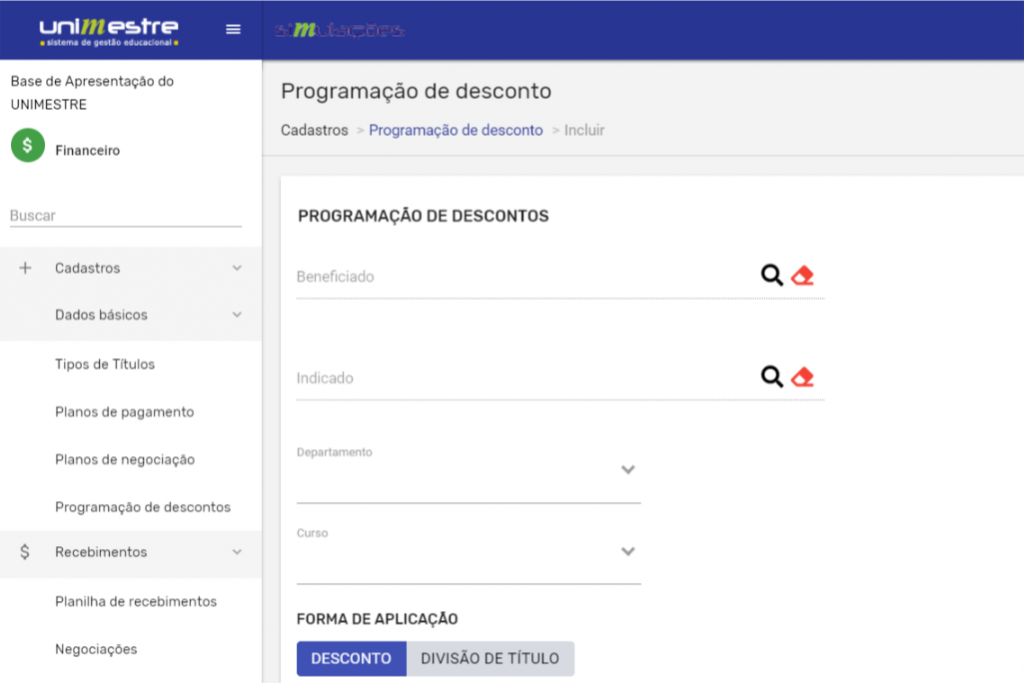Click the plus icon beside Cadastros
The image size is (1024, 683).
[x=26, y=268]
